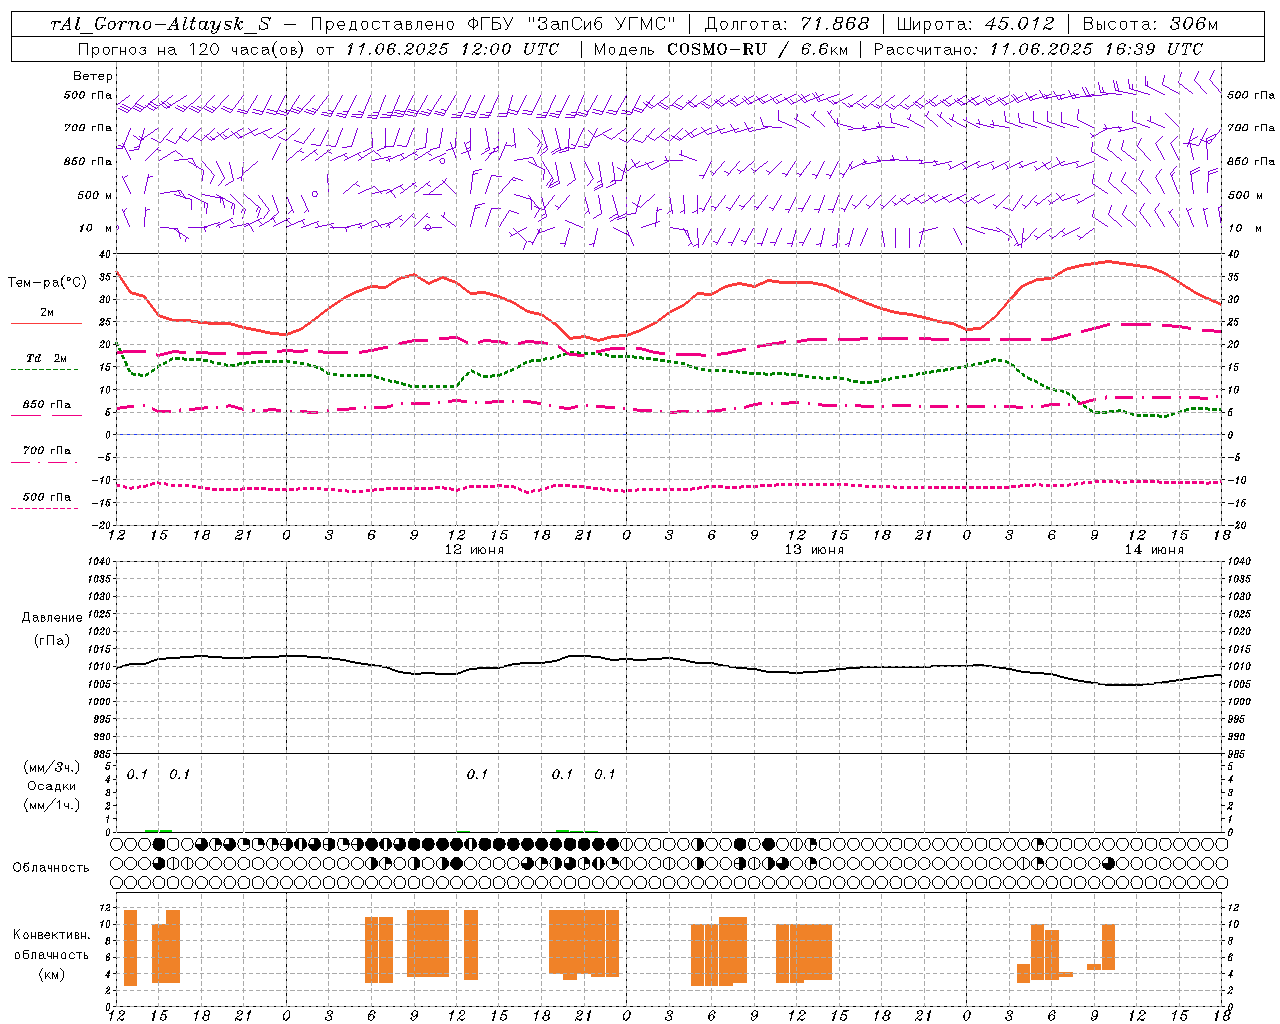Click the Тем-ра(°C) panel label

point(45,283)
